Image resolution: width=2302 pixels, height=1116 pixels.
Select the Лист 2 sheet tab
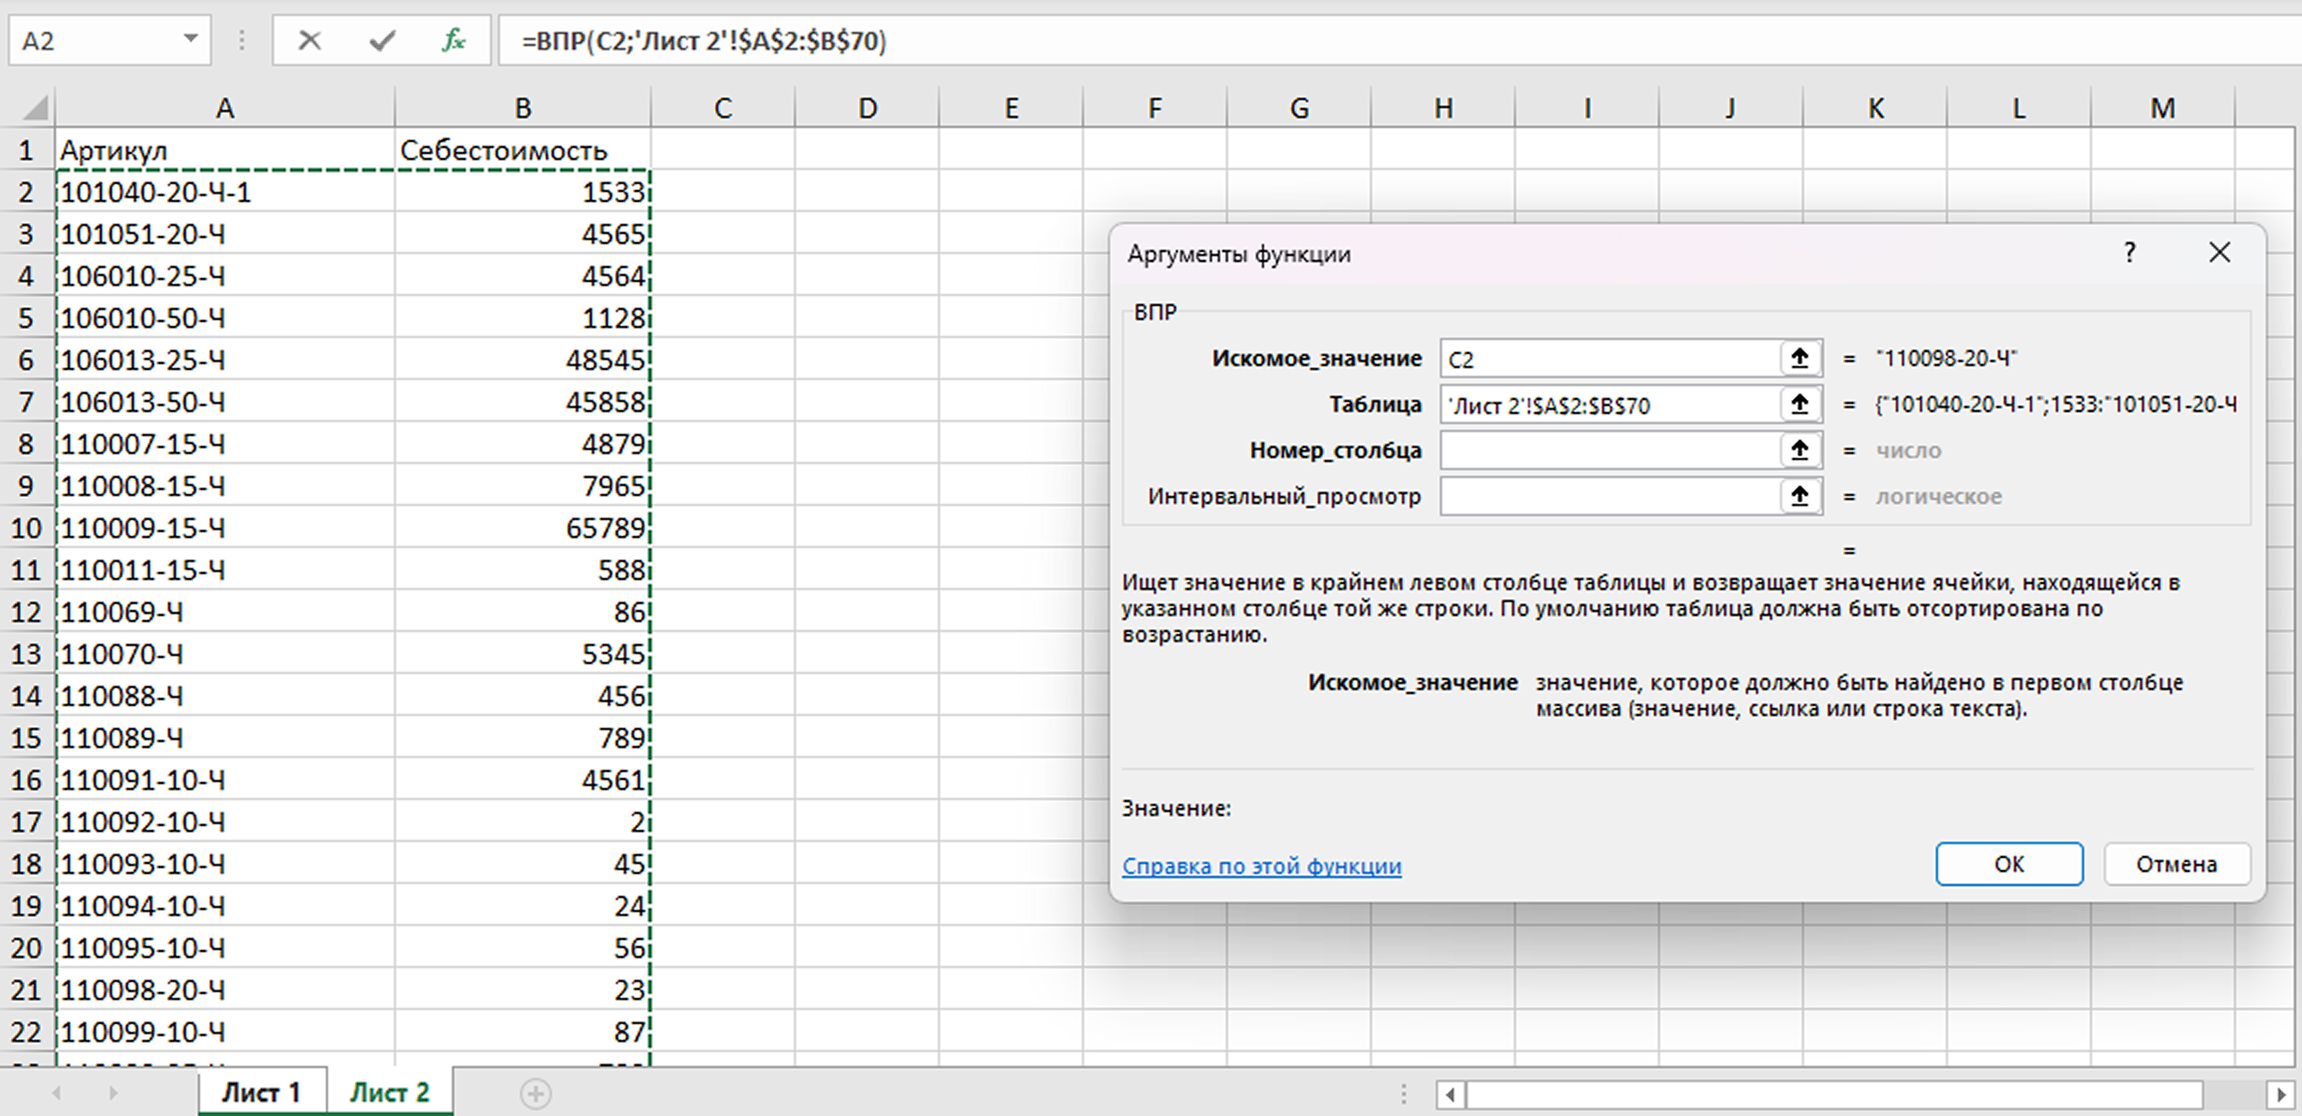[x=389, y=1093]
